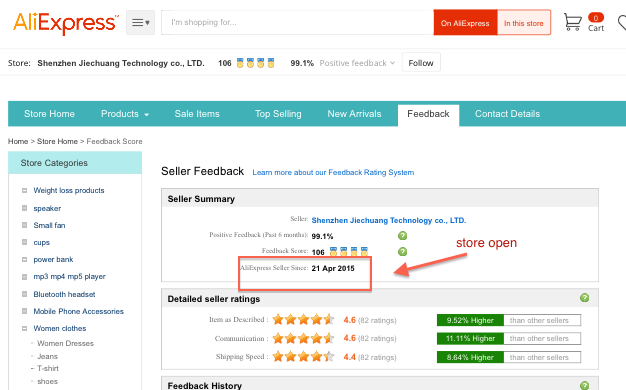Image resolution: width=626 pixels, height=390 pixels.
Task: Click medal icons next to Feedback Score
Action: point(349,251)
